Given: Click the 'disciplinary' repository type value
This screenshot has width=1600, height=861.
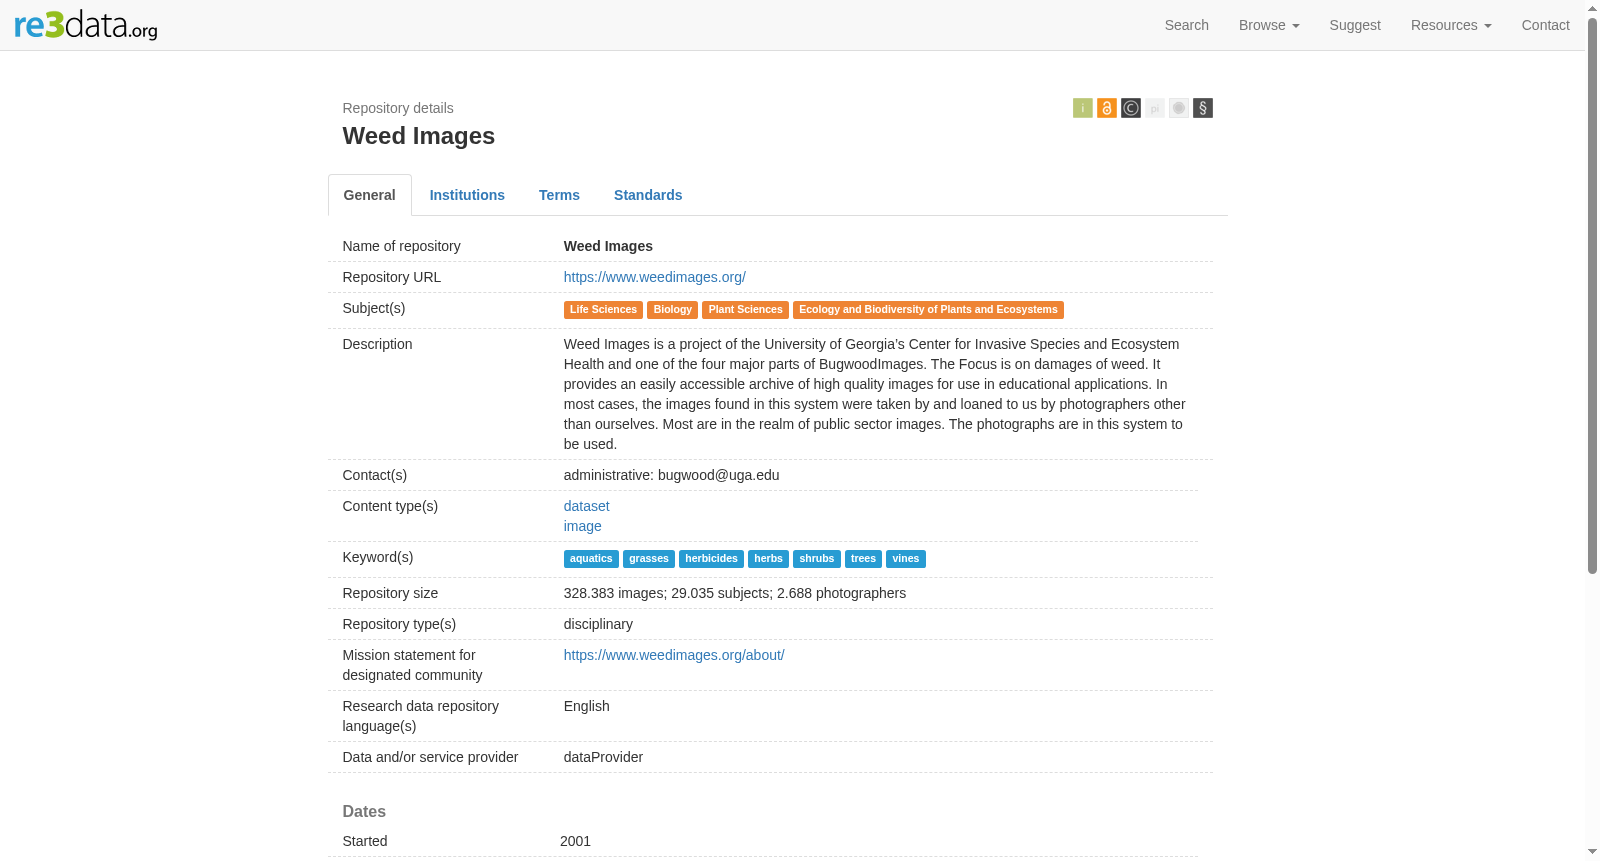Looking at the screenshot, I should 598,624.
